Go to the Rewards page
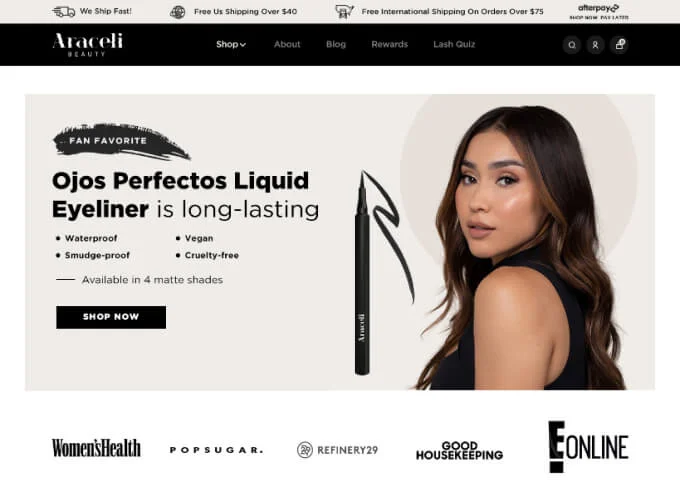 (x=389, y=44)
